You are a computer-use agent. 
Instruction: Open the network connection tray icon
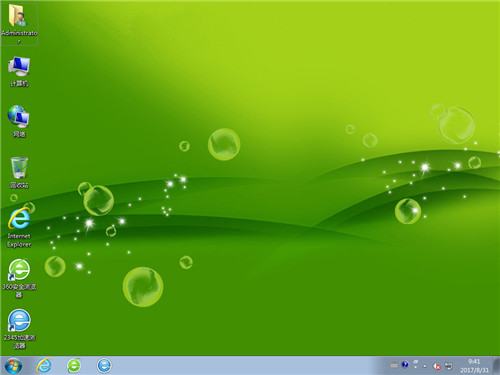point(449,366)
